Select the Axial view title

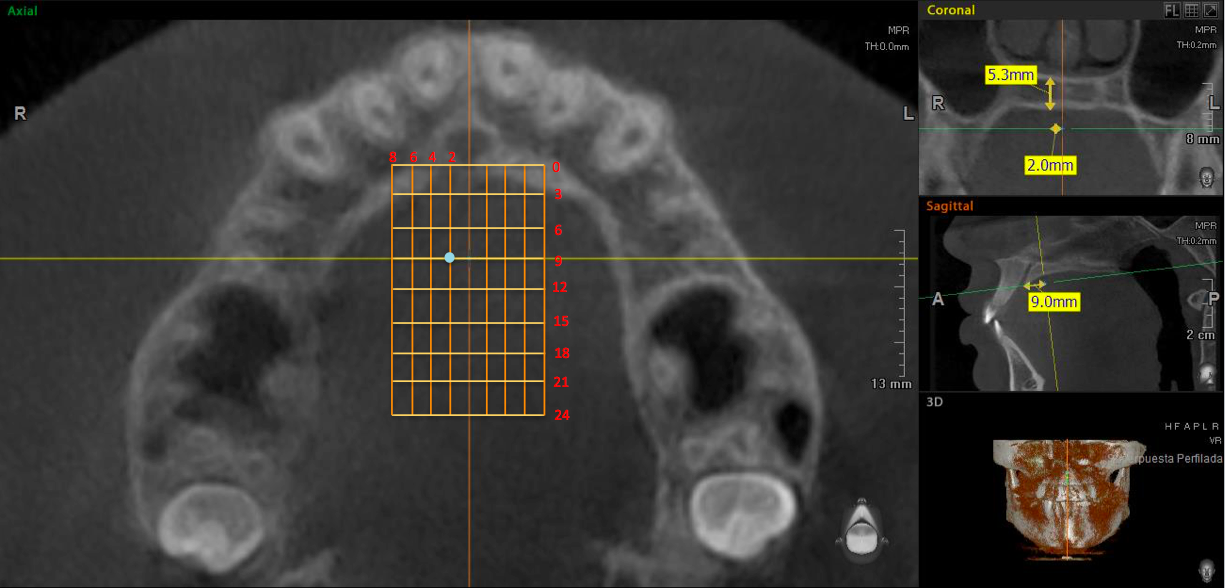pos(21,9)
